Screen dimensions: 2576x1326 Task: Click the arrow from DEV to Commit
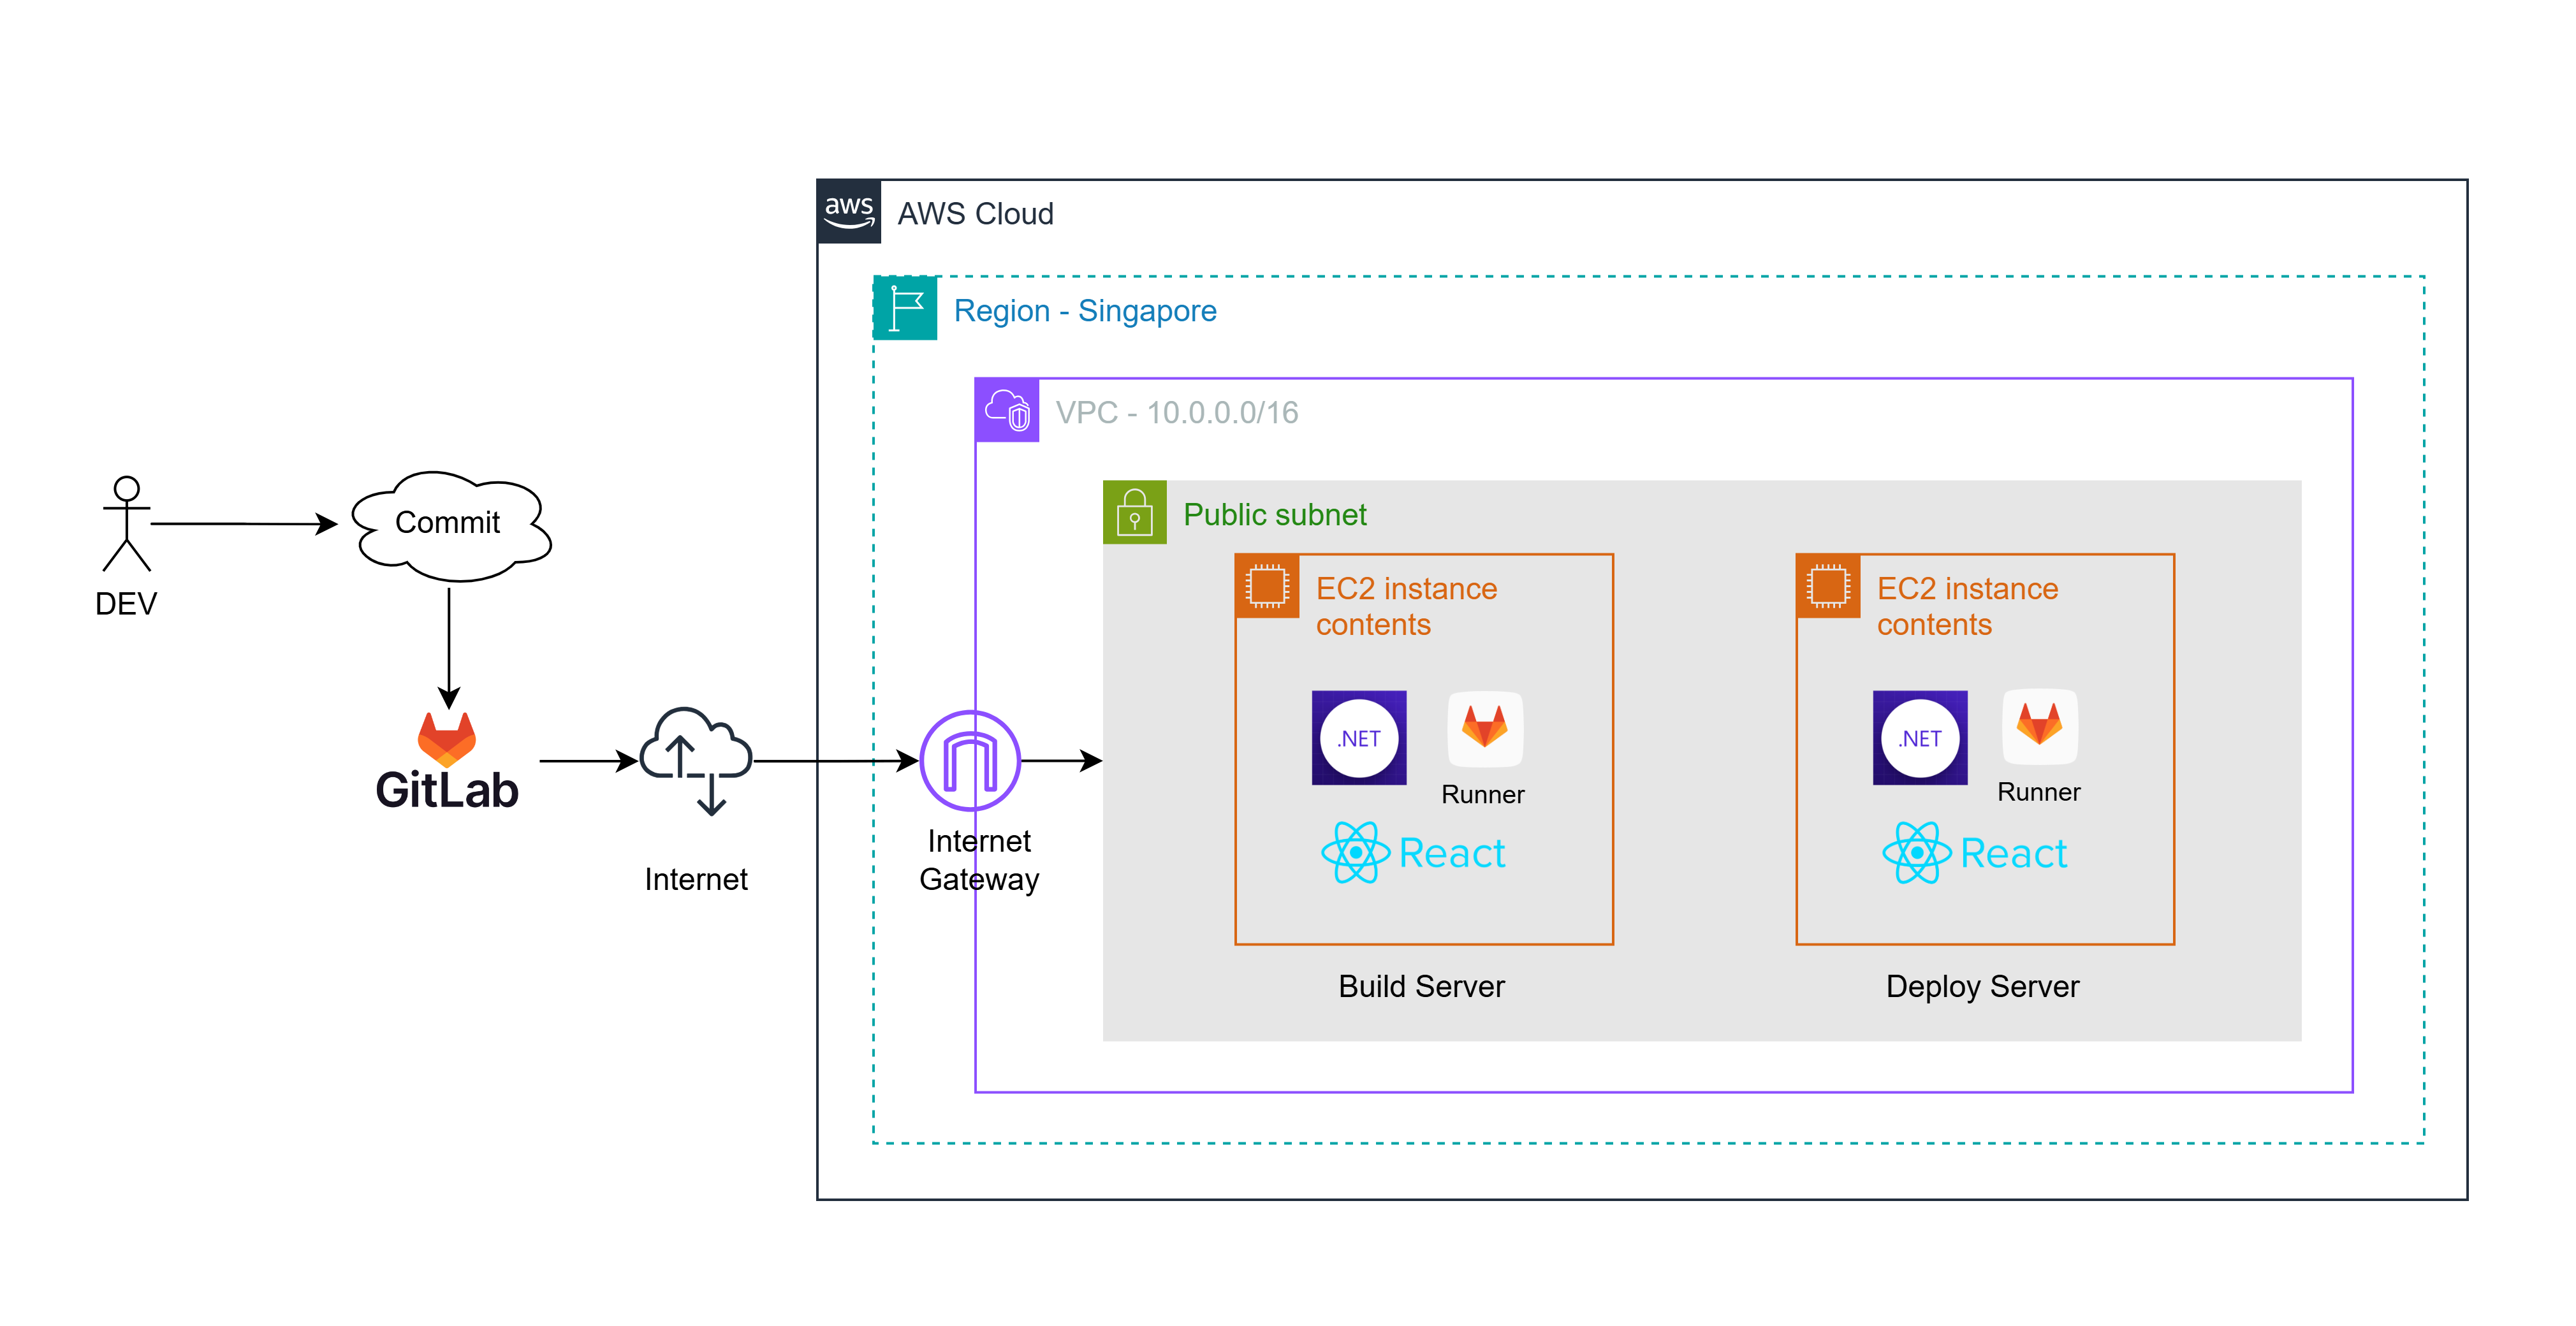click(x=245, y=523)
